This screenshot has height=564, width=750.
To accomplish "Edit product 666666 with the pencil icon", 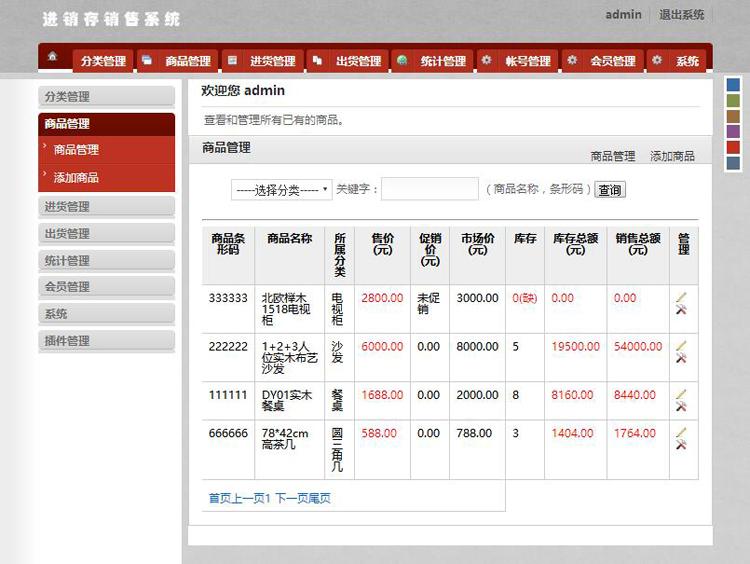I will click(x=681, y=432).
